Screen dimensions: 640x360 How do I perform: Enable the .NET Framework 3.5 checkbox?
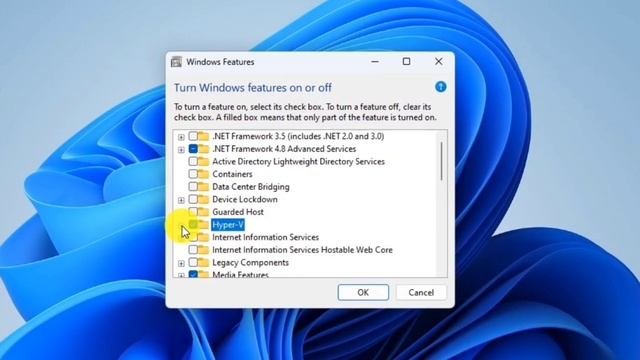(193, 136)
